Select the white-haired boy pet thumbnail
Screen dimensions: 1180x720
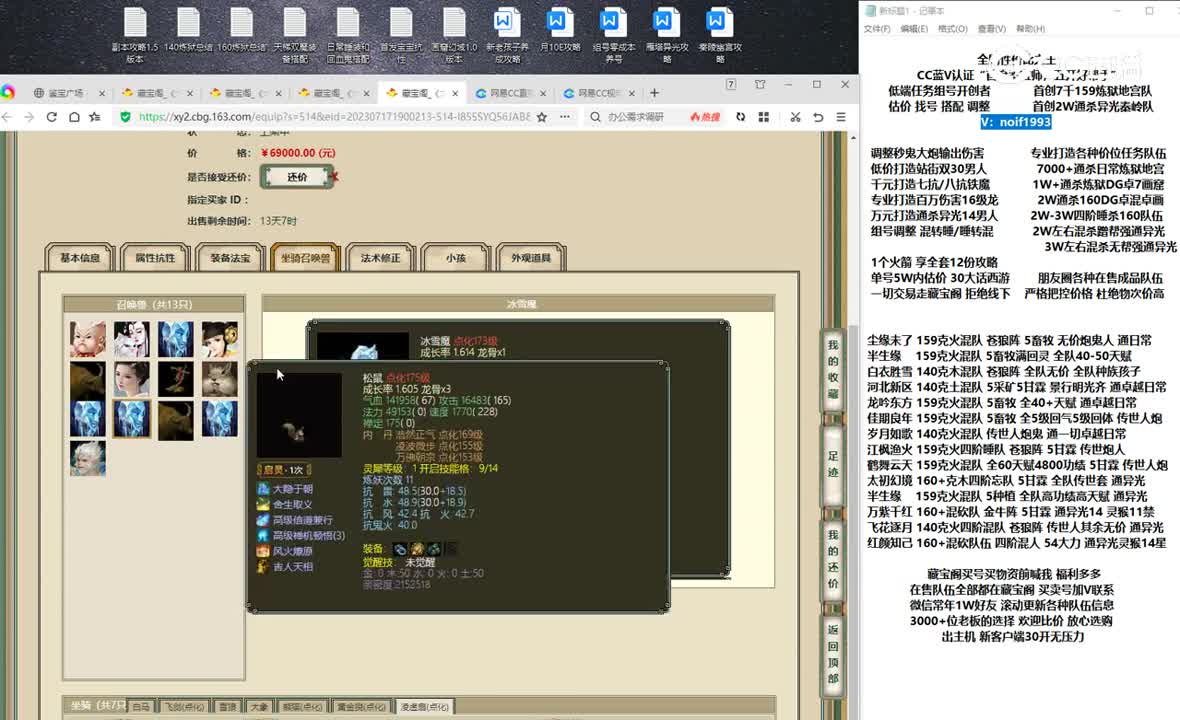pyautogui.click(x=88, y=457)
